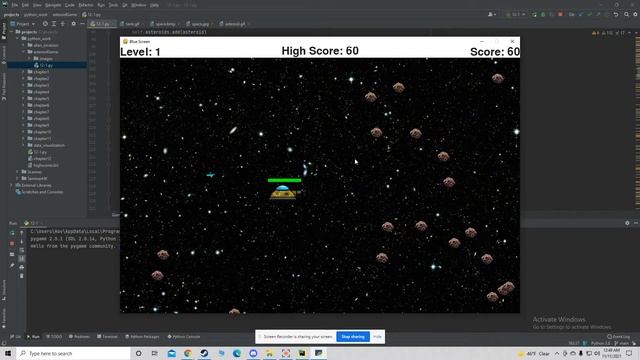Click the up arrow in Run console
Screen dimensions: 640x360
pos(22,233)
